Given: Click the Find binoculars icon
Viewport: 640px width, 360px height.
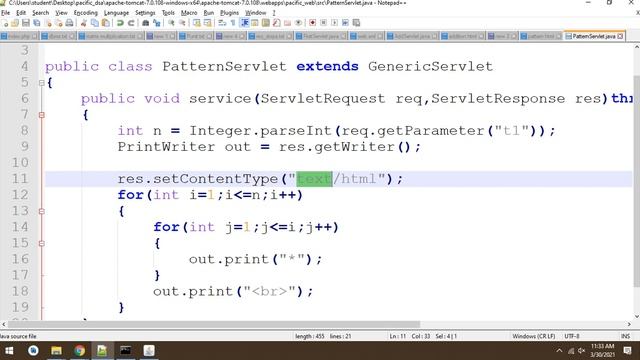Looking at the screenshot, I should pyautogui.click(x=145, y=23).
